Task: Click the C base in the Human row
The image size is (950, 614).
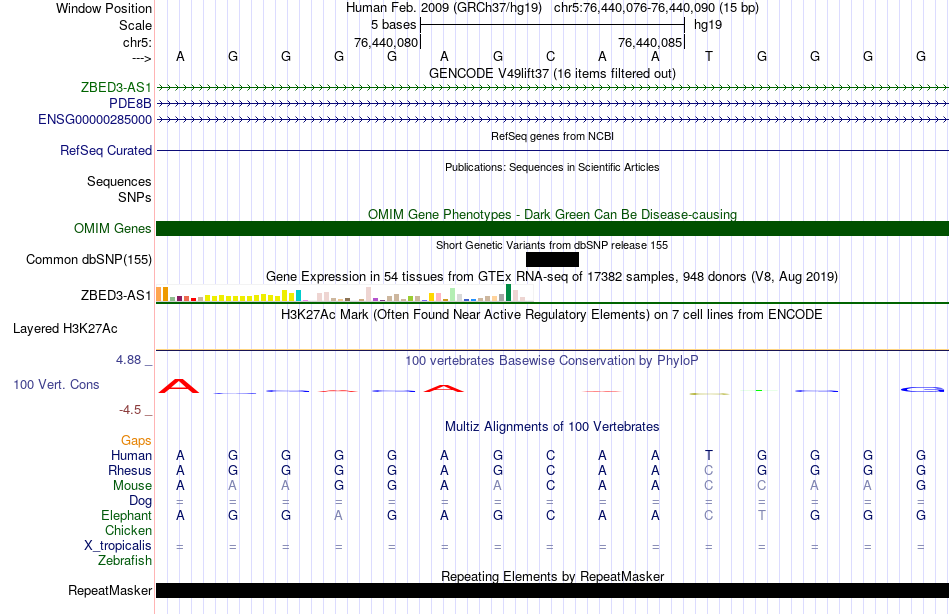Action: pos(550,455)
